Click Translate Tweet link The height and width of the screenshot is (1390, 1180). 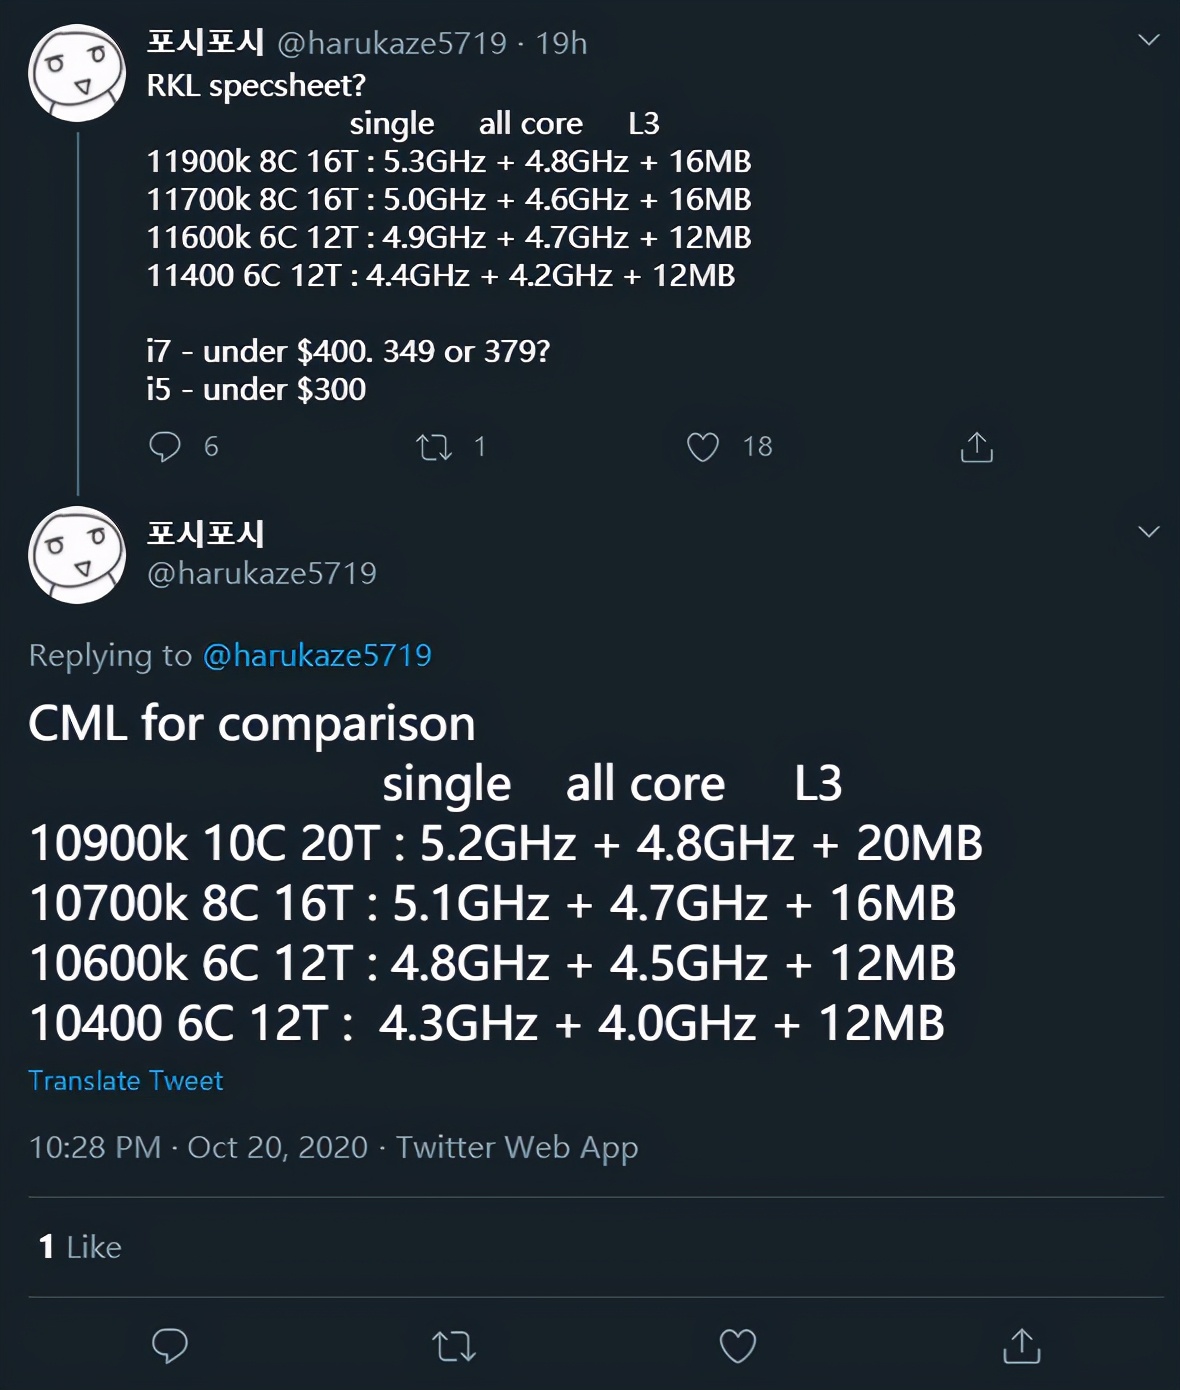click(126, 1081)
